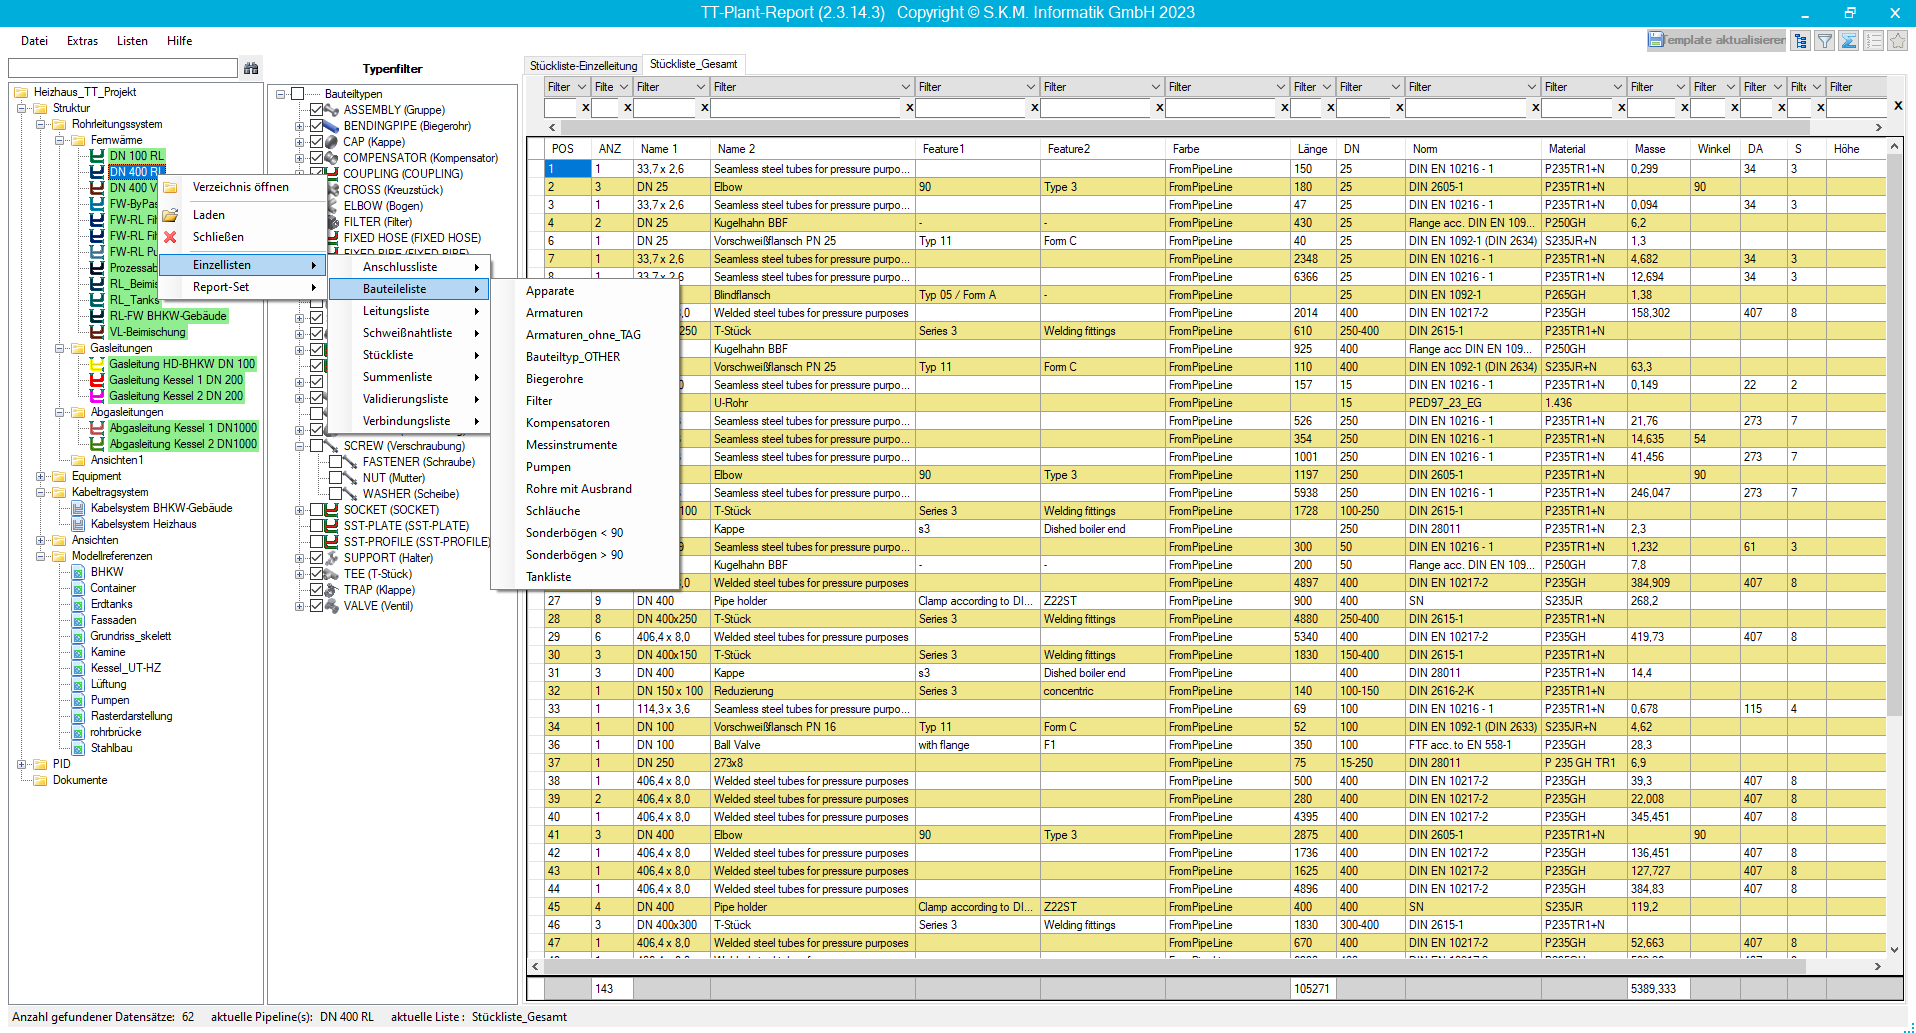Screen dimensions: 1916x1033
Task: Click the COMPENSATOR part icon
Action: click(332, 158)
